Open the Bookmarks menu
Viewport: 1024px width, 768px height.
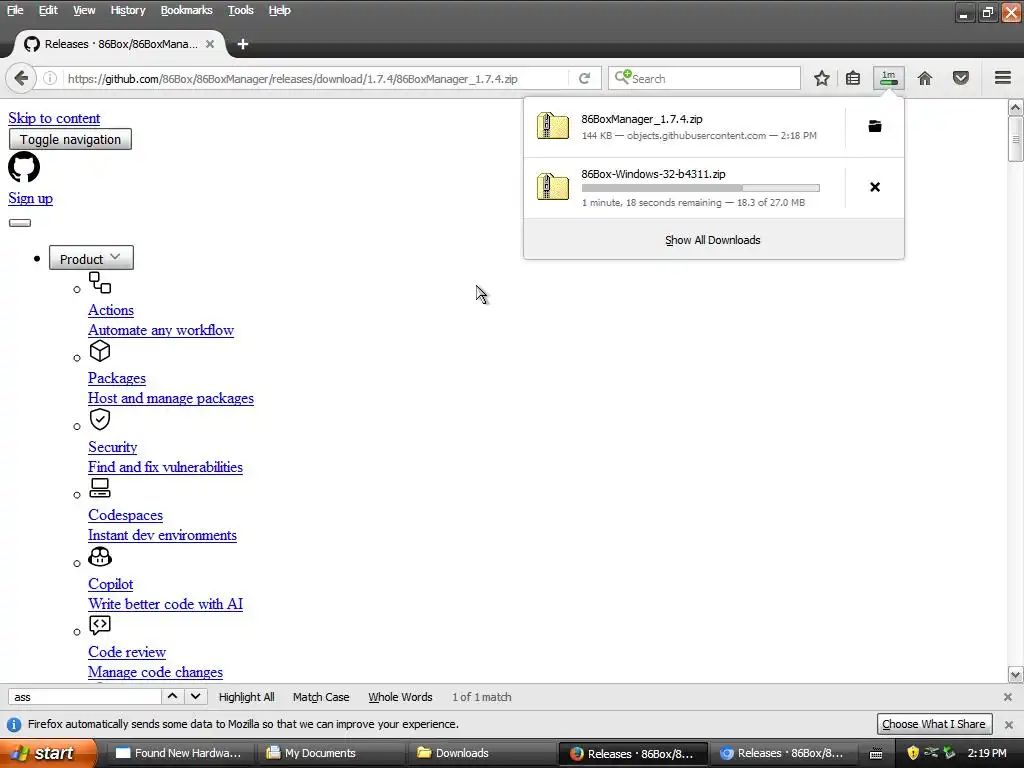[186, 10]
